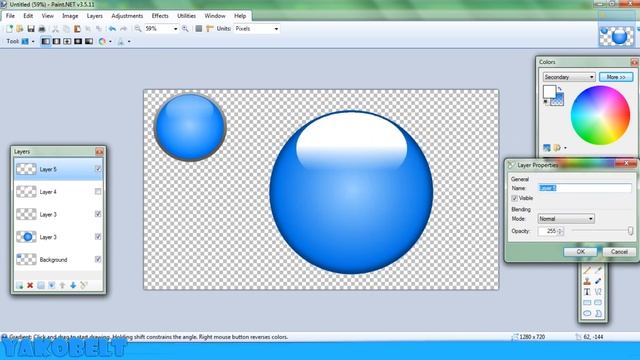Pick a color from the color wheel

[x=600, y=115]
